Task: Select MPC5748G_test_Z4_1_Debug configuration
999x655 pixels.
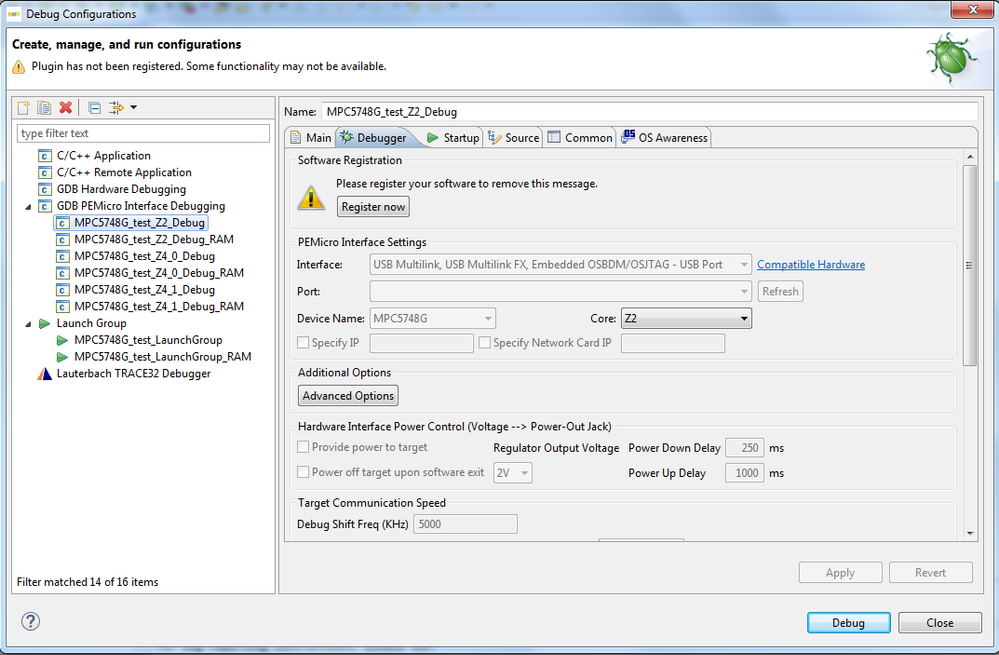Action: (145, 289)
